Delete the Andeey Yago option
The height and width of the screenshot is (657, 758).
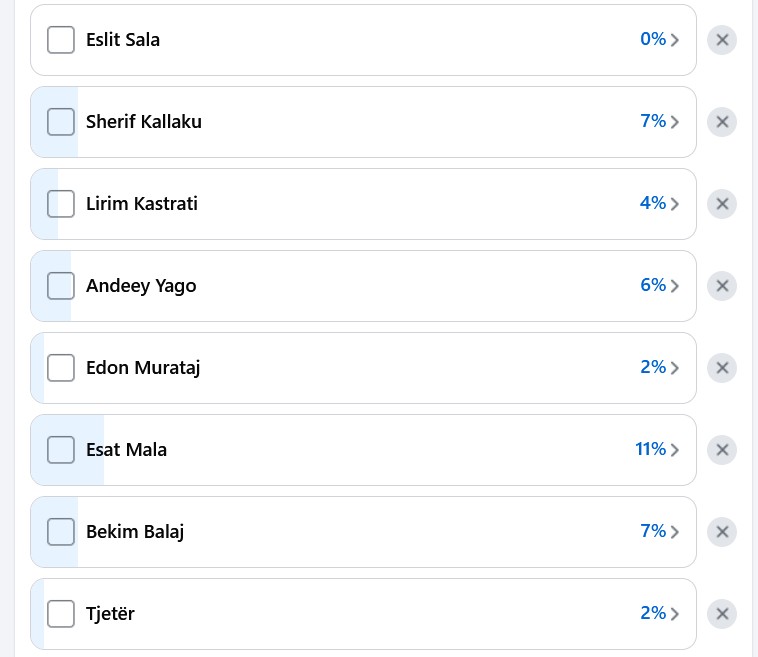click(722, 286)
